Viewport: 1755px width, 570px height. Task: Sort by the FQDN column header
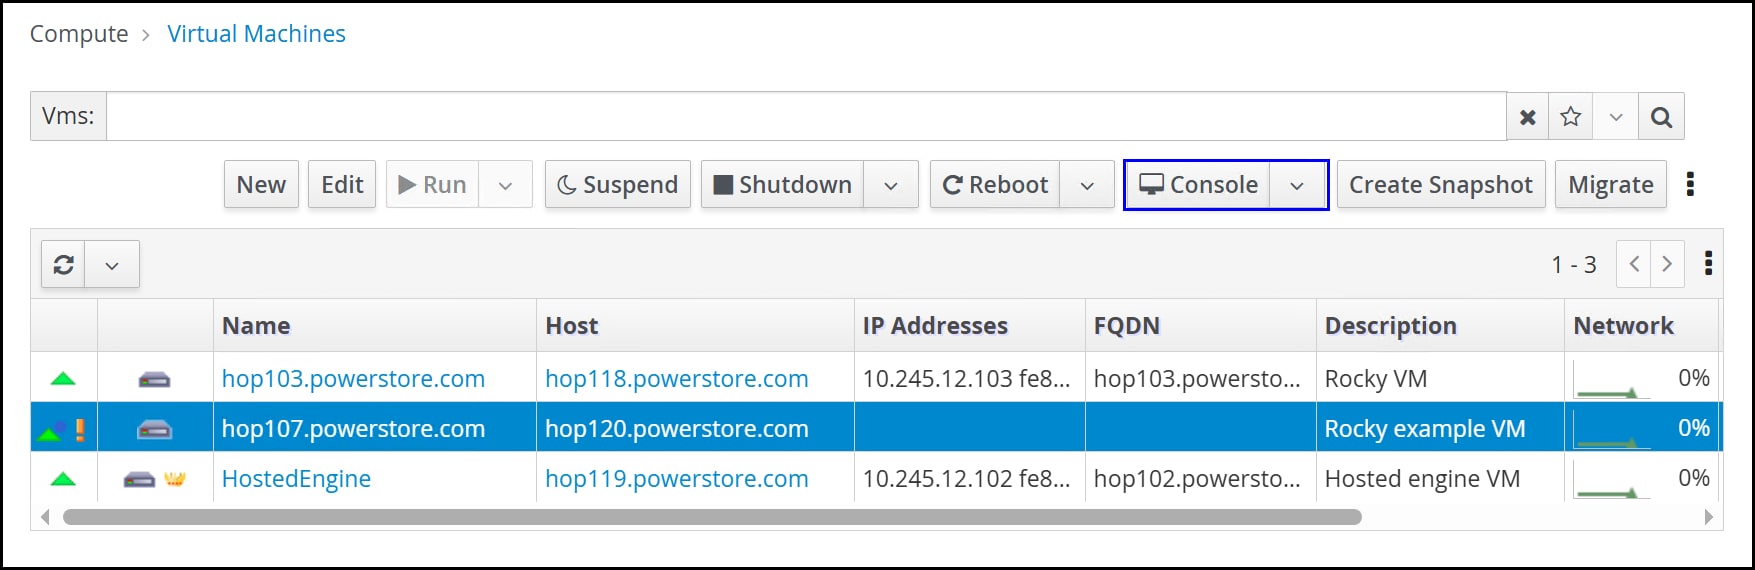(1201, 326)
